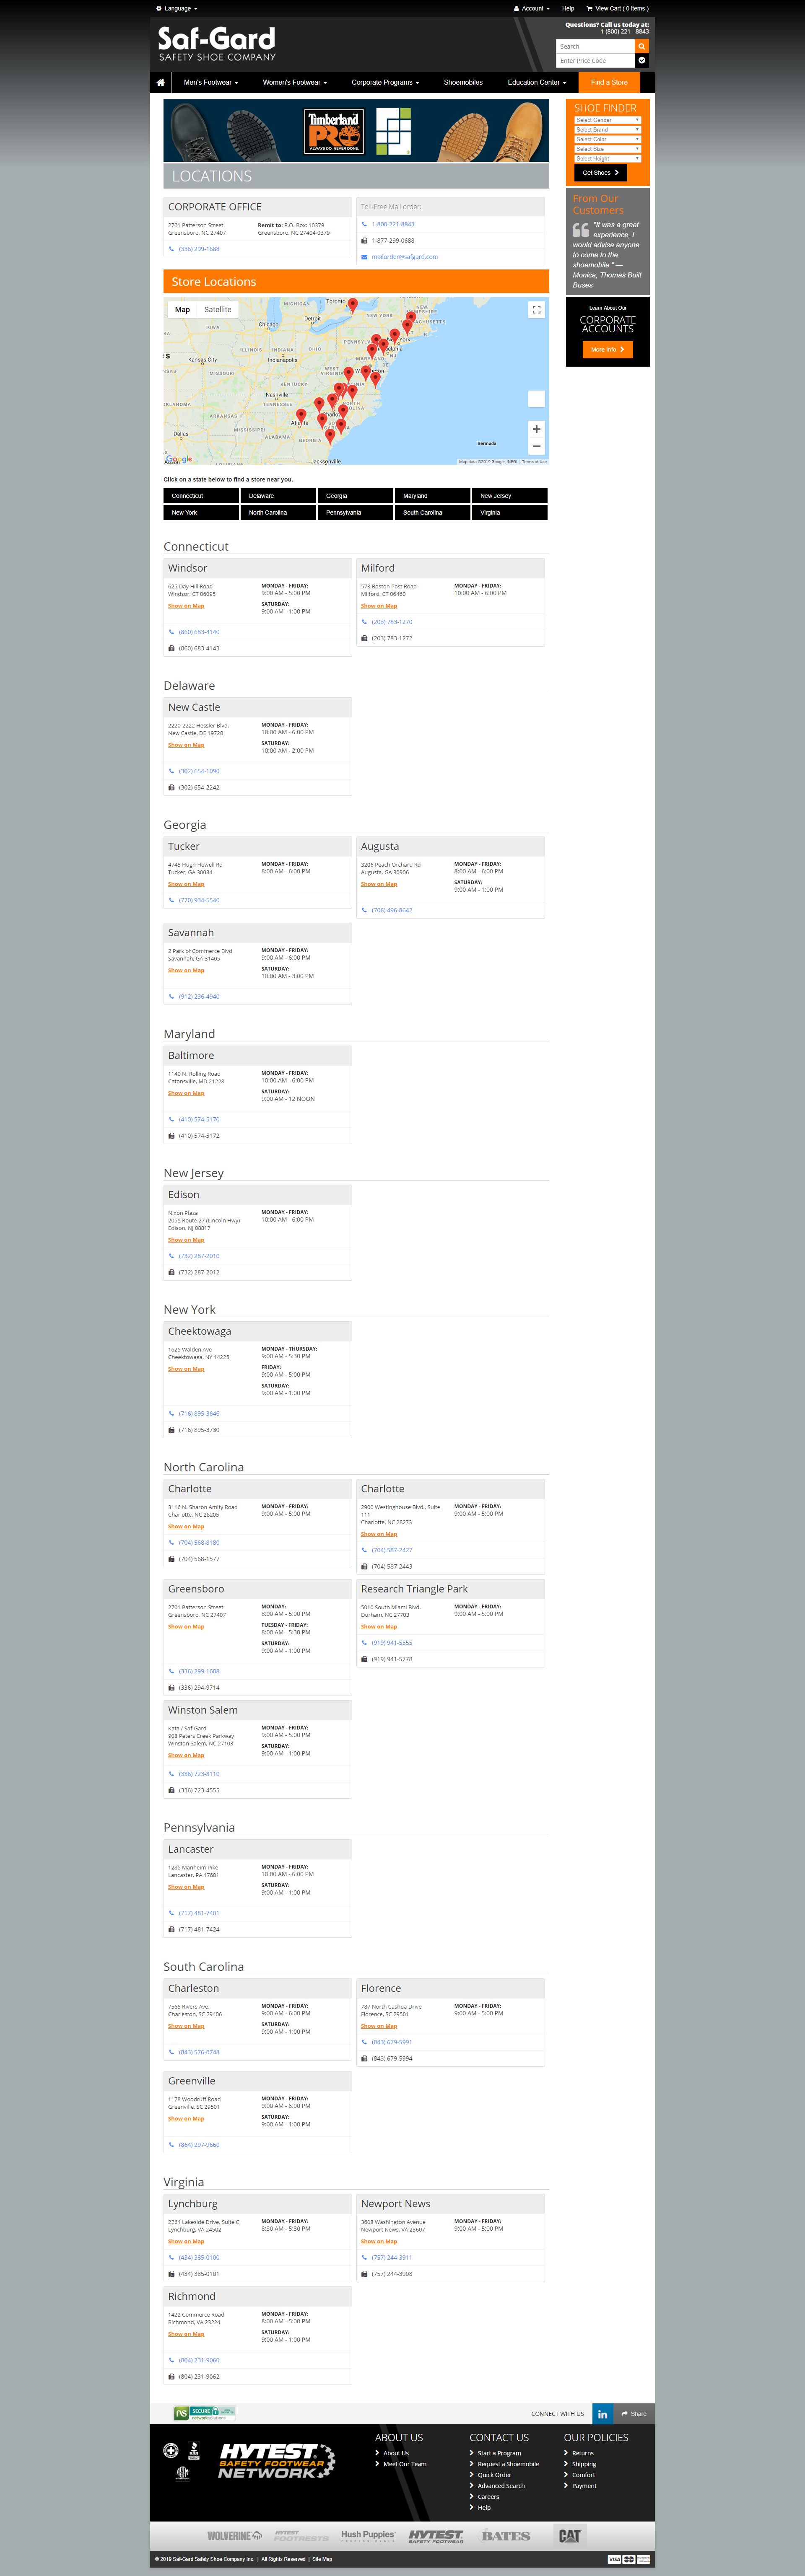The height and width of the screenshot is (2576, 805).
Task: Click Show on Map for Windsor store
Action: 186,606
